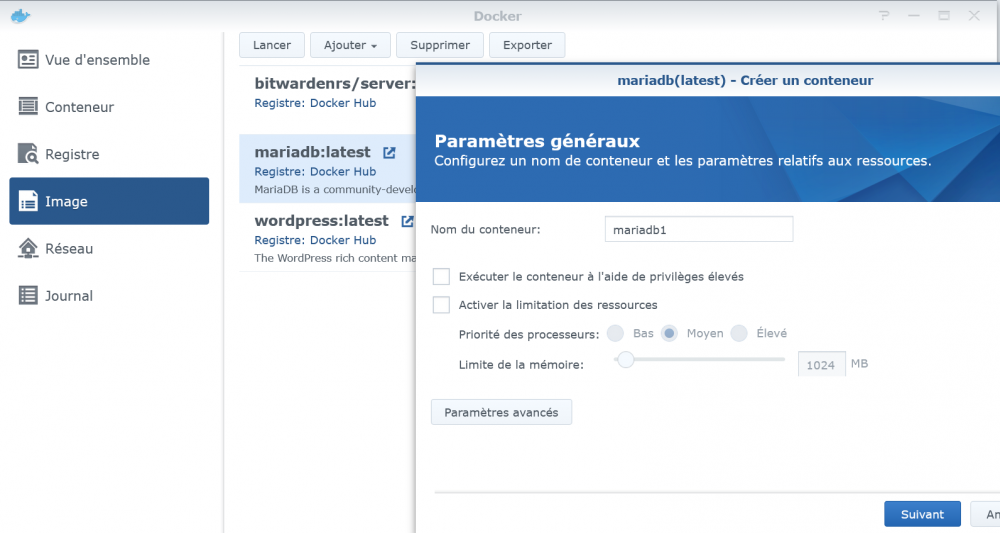
Task: Enable resource limitation checkbox
Action: click(x=441, y=305)
